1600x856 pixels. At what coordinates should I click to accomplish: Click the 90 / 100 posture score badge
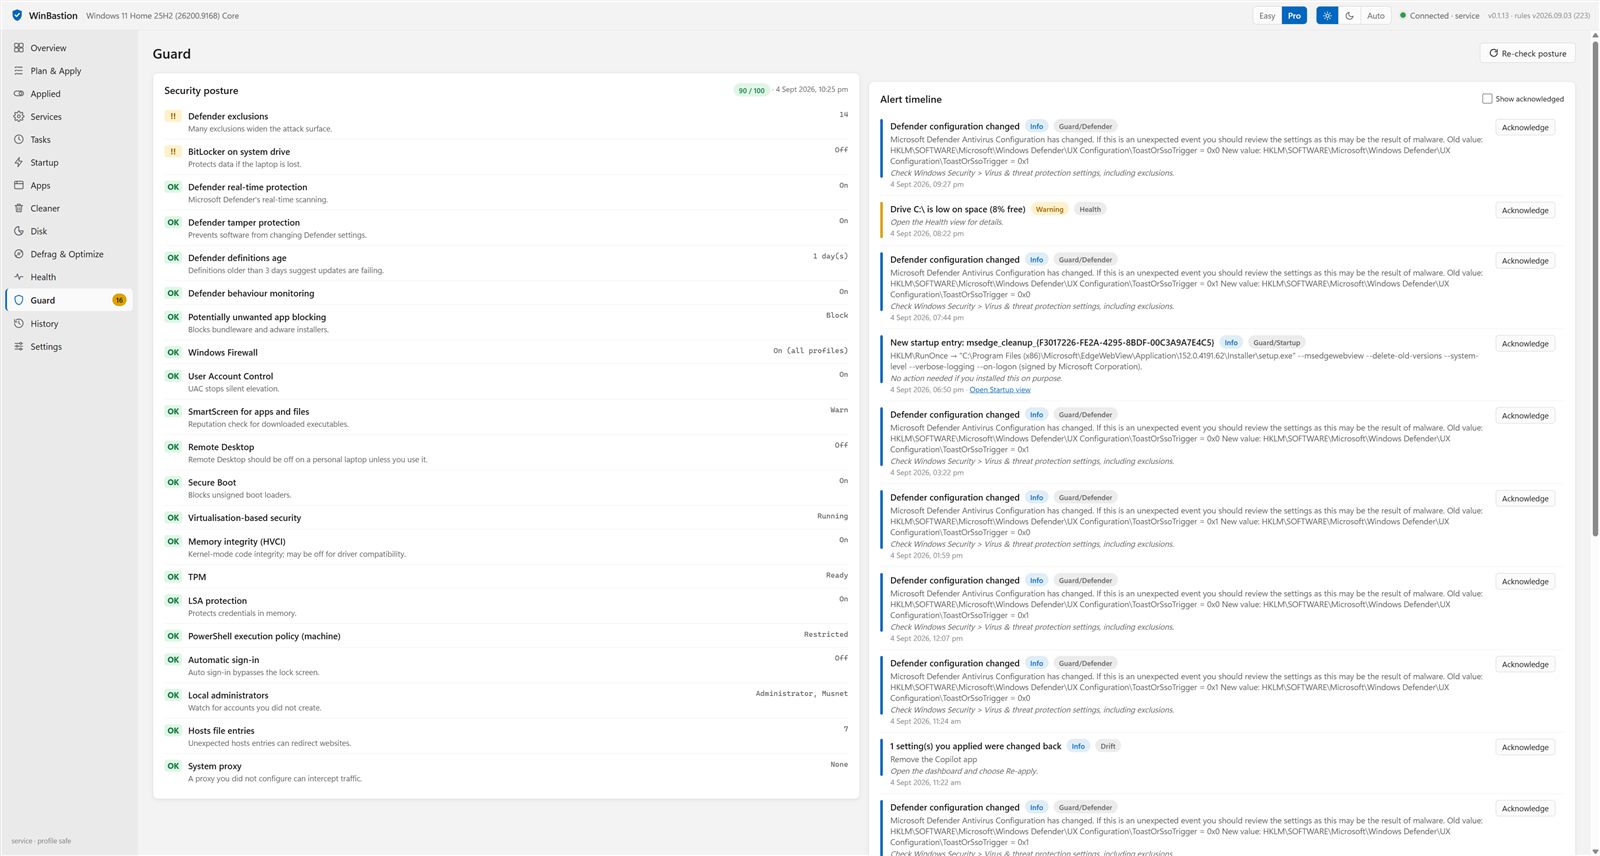tap(751, 91)
